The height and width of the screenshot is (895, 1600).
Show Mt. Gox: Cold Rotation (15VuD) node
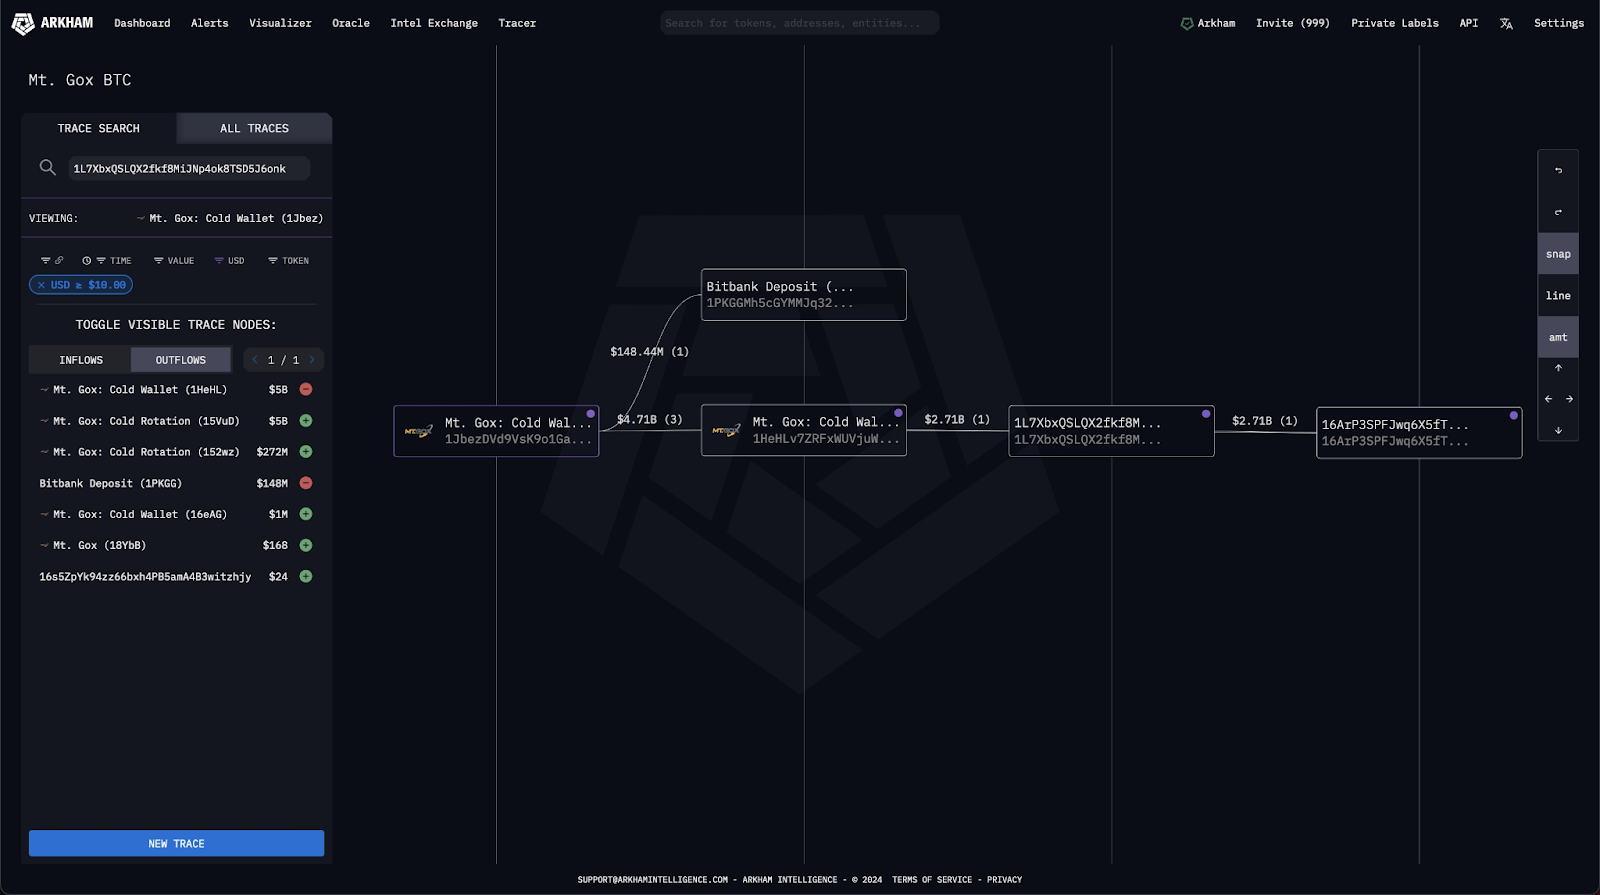coord(306,421)
